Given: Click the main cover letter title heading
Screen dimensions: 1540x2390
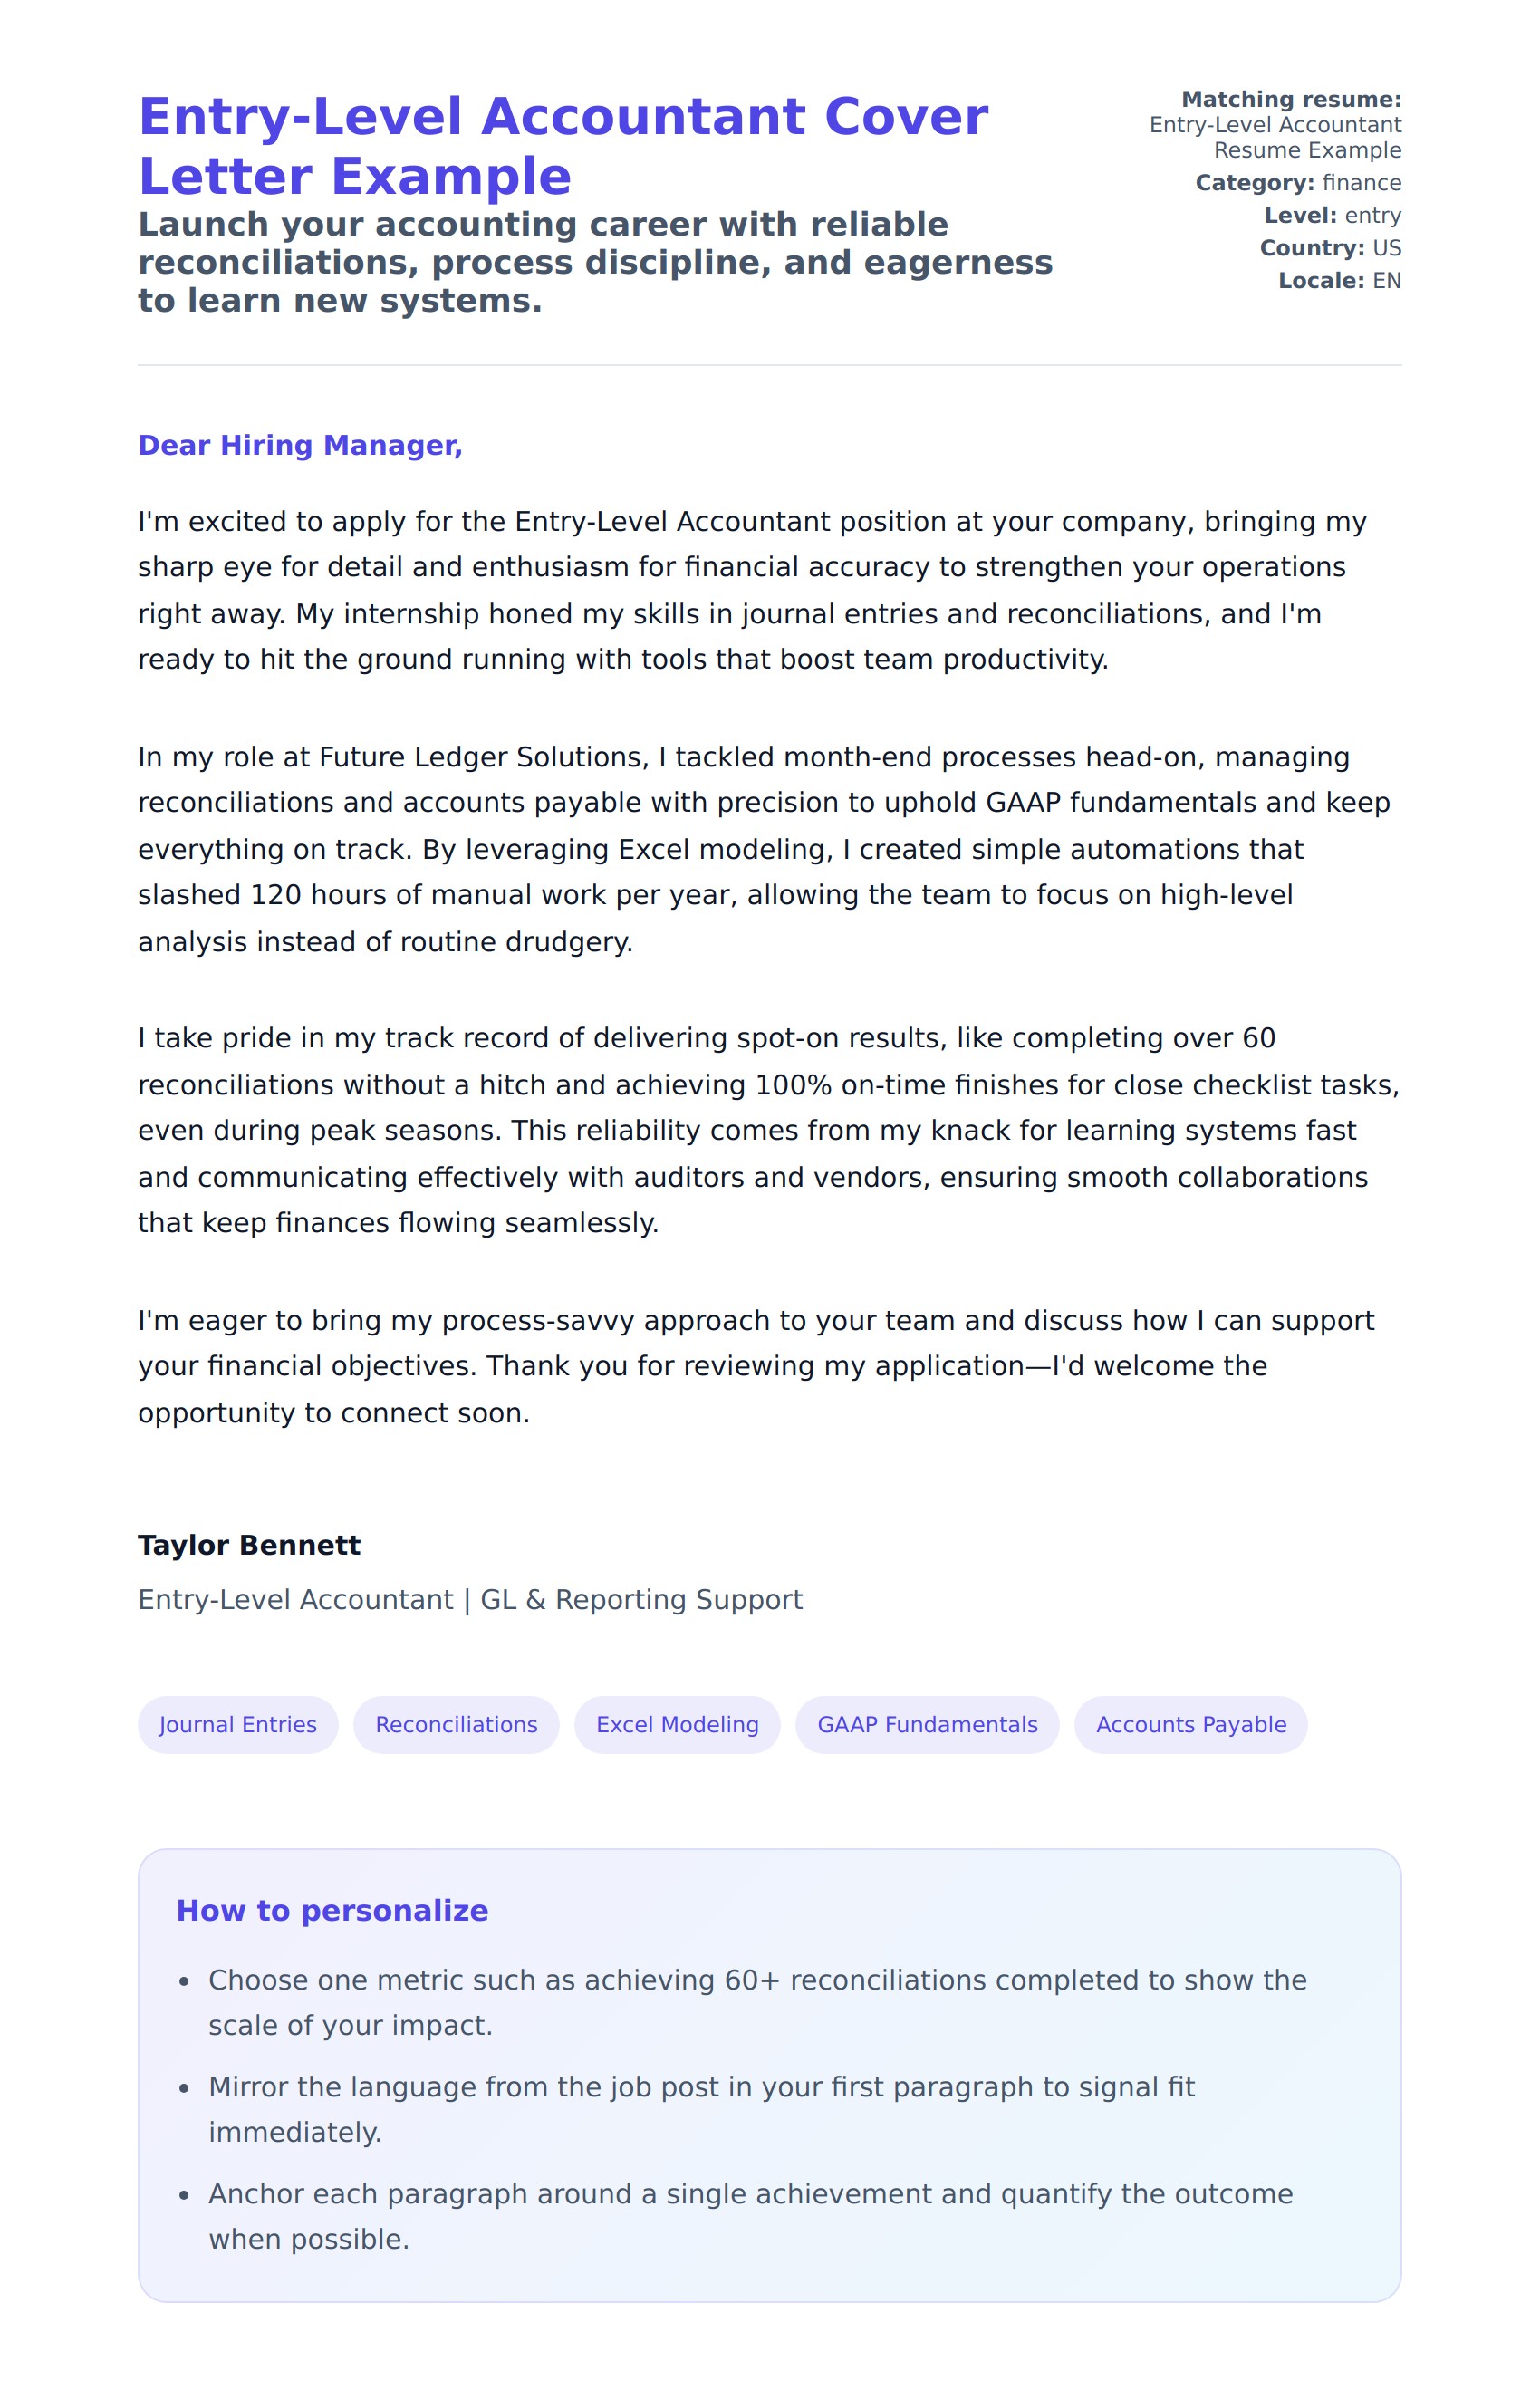Looking at the screenshot, I should (x=562, y=146).
